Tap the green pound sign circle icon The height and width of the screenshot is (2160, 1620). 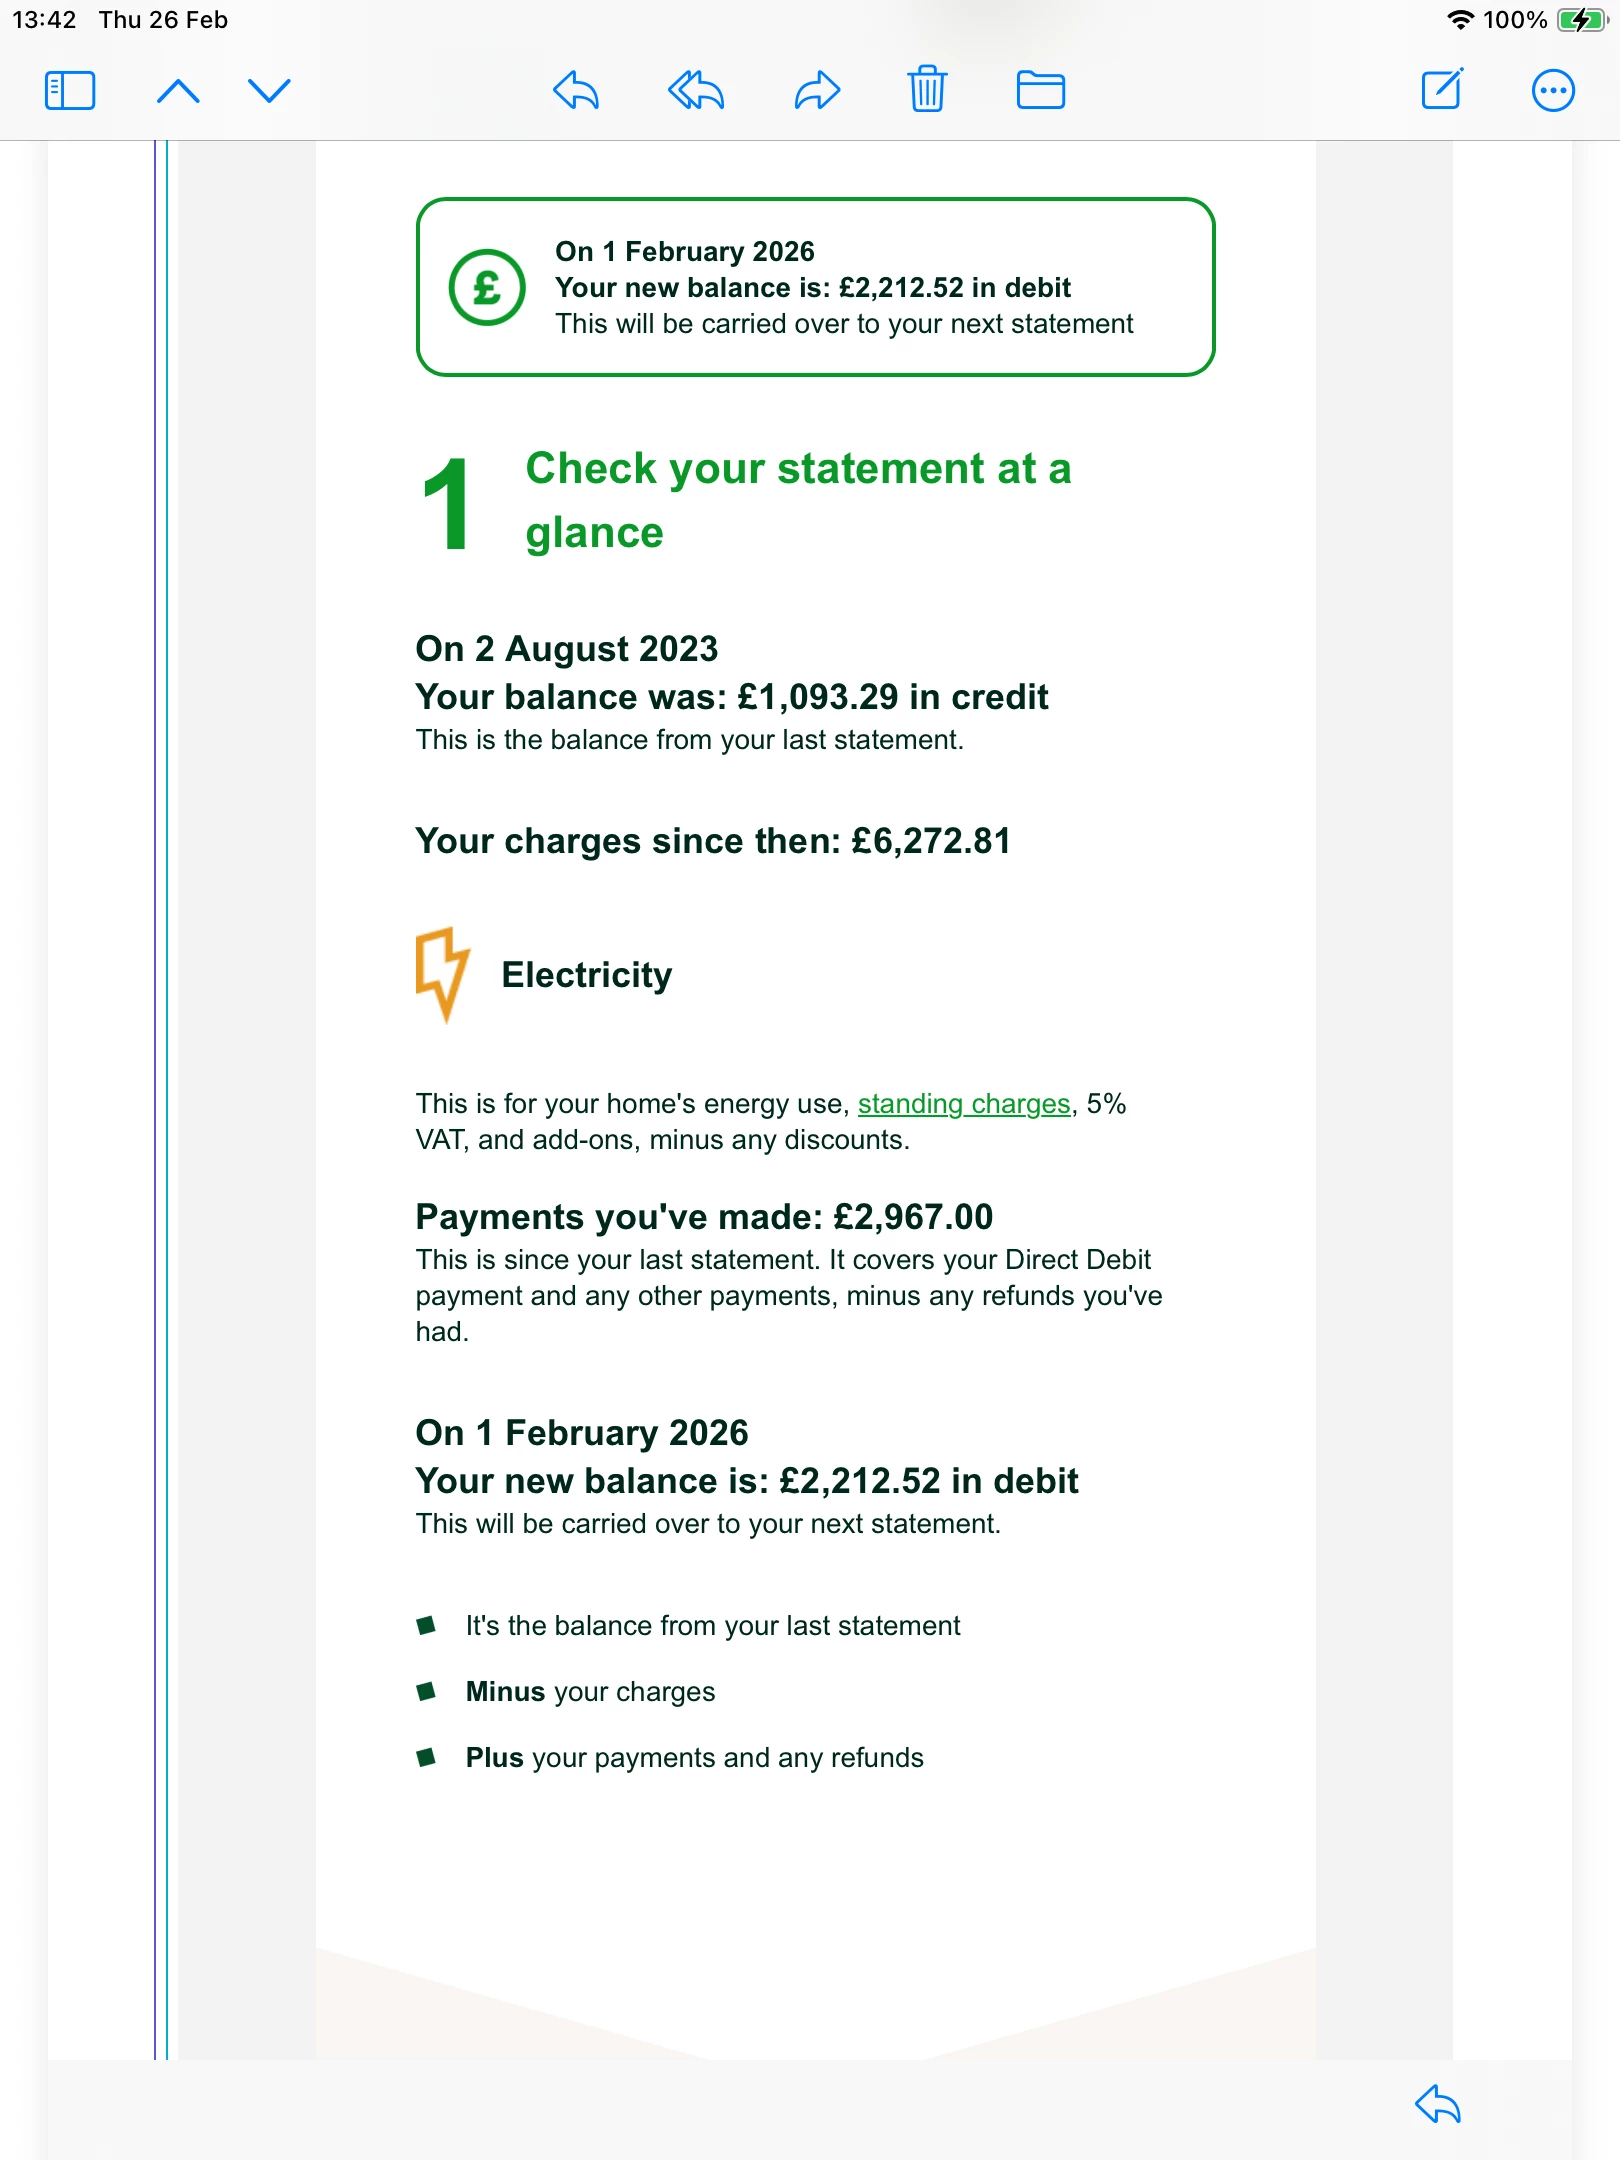pos(487,288)
